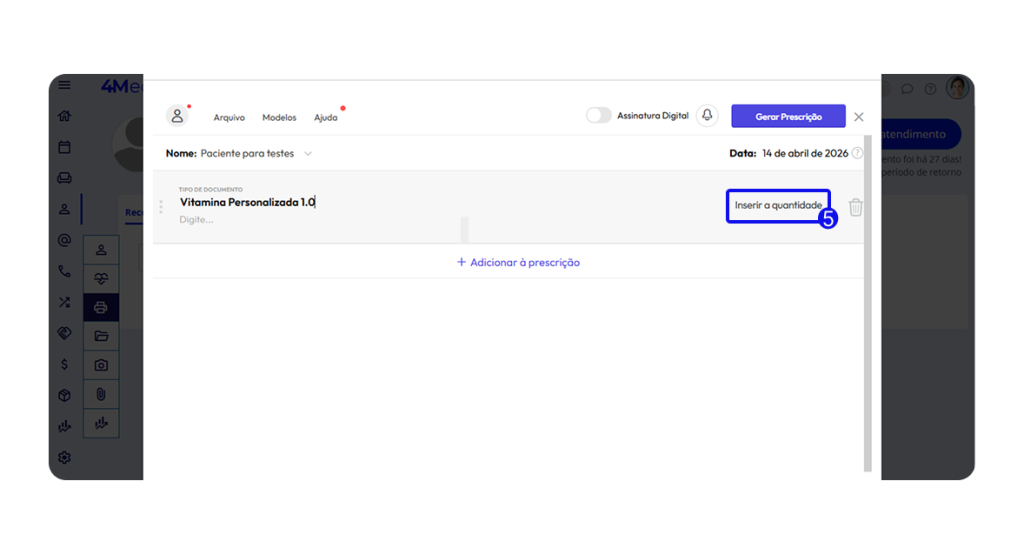This screenshot has width=1024, height=548.
Task: Open the settings gear in sidebar
Action: pos(65,457)
